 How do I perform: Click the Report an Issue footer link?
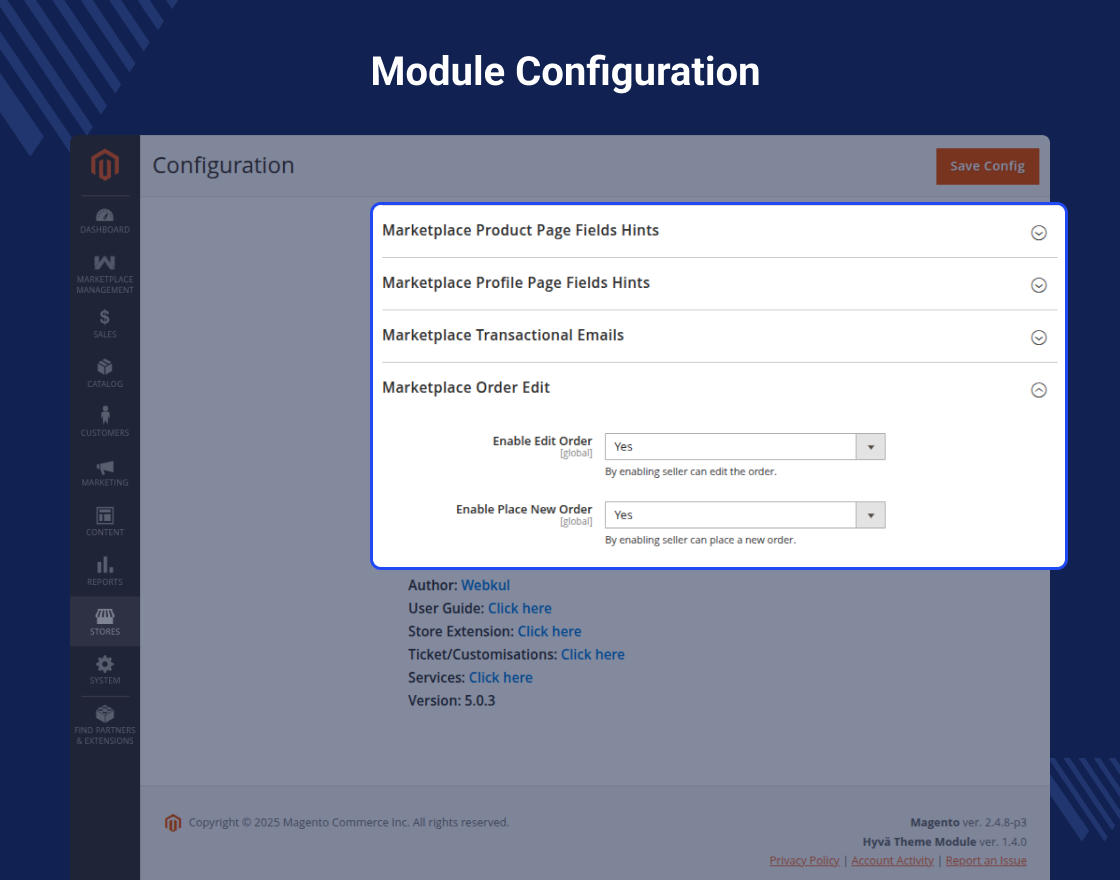tap(985, 860)
